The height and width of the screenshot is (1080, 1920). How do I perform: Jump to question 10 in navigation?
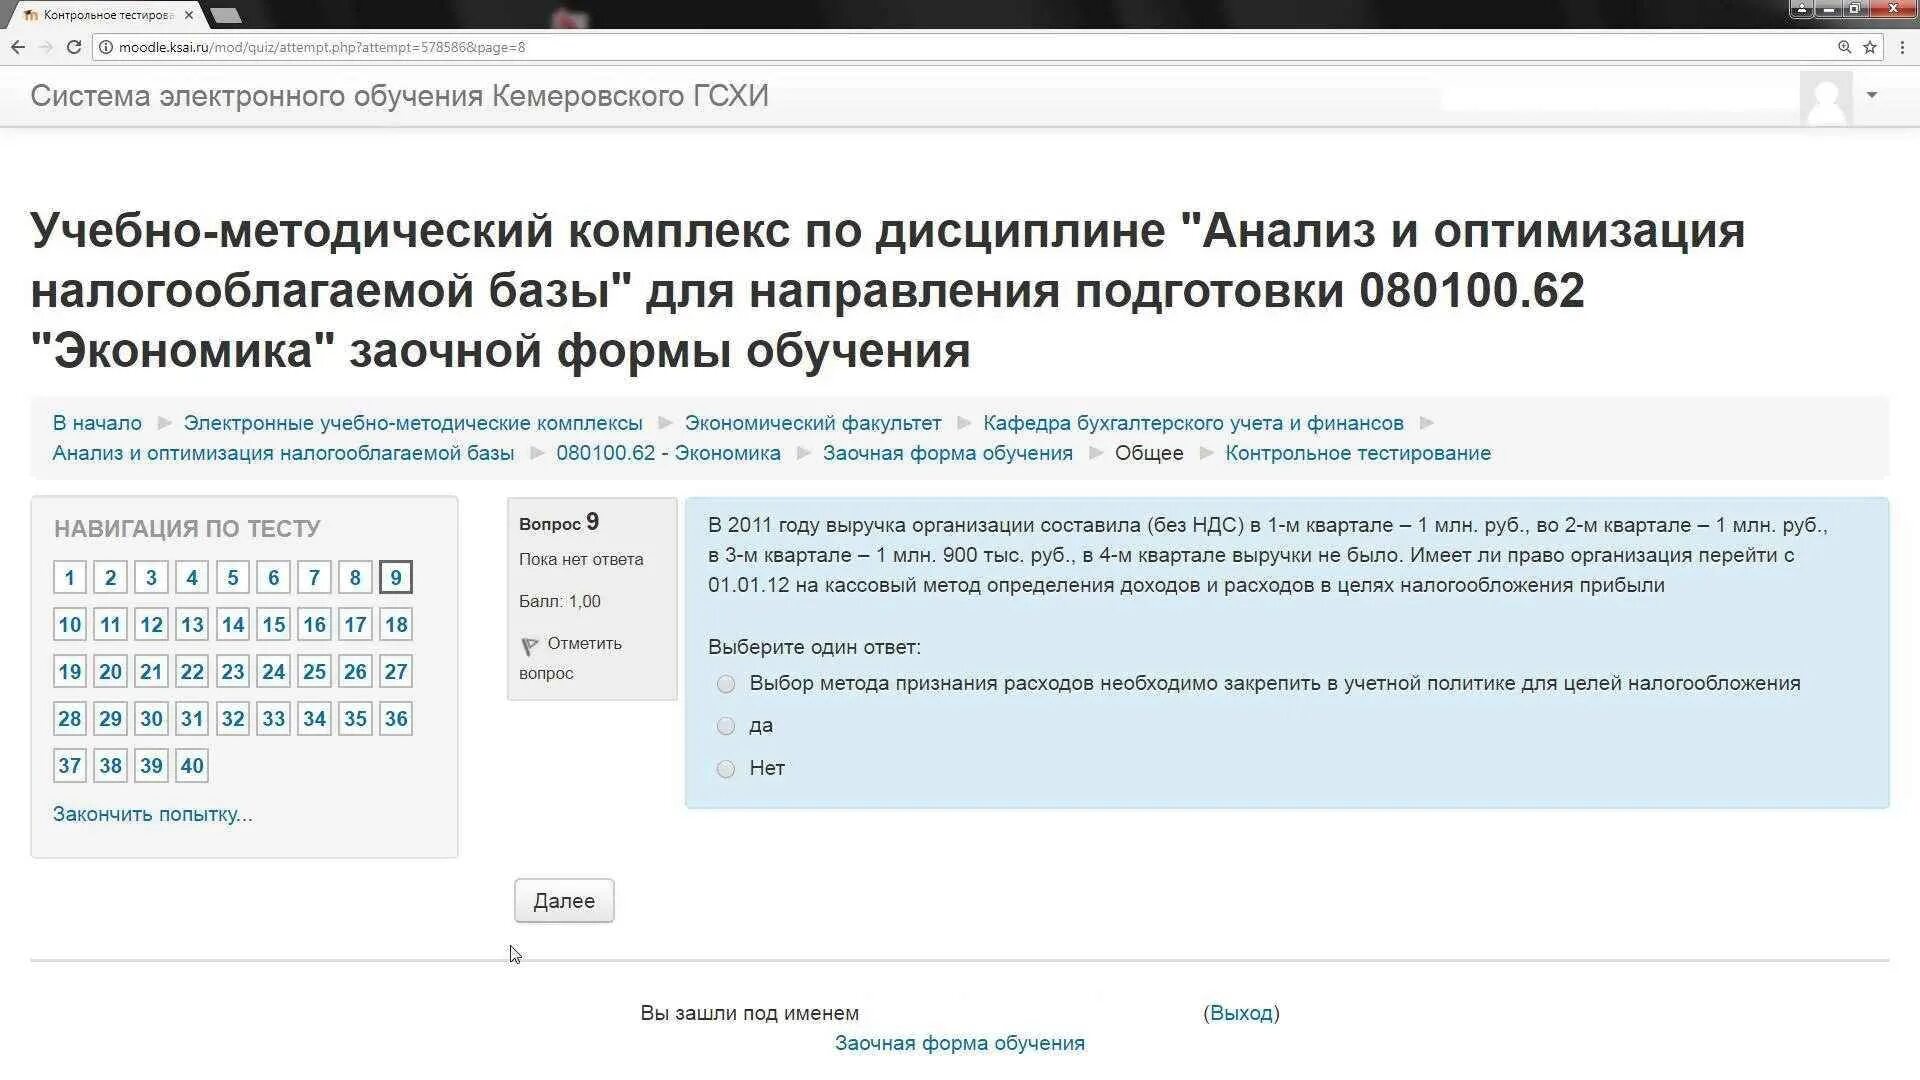tap(69, 625)
